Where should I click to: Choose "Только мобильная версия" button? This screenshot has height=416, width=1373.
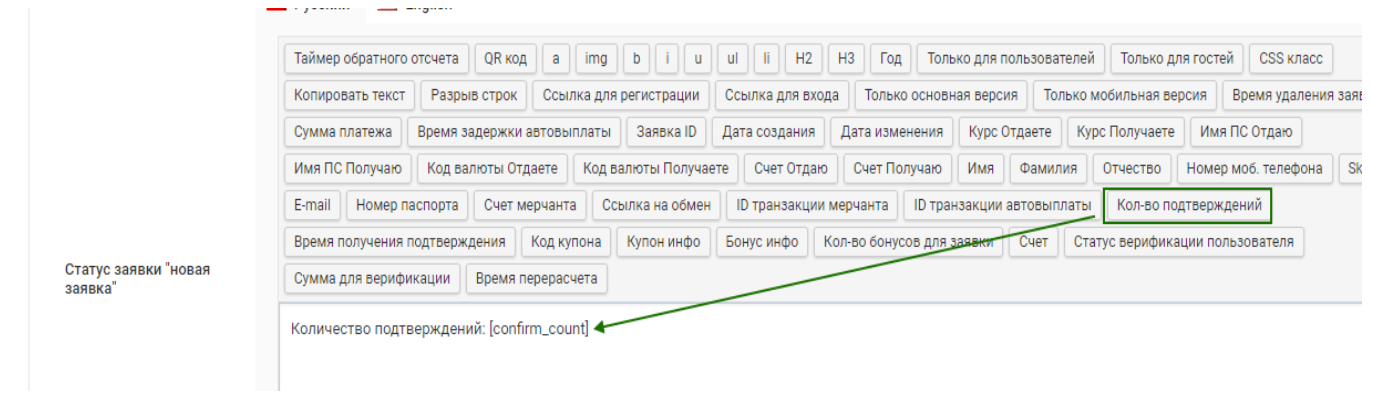coord(1126,96)
